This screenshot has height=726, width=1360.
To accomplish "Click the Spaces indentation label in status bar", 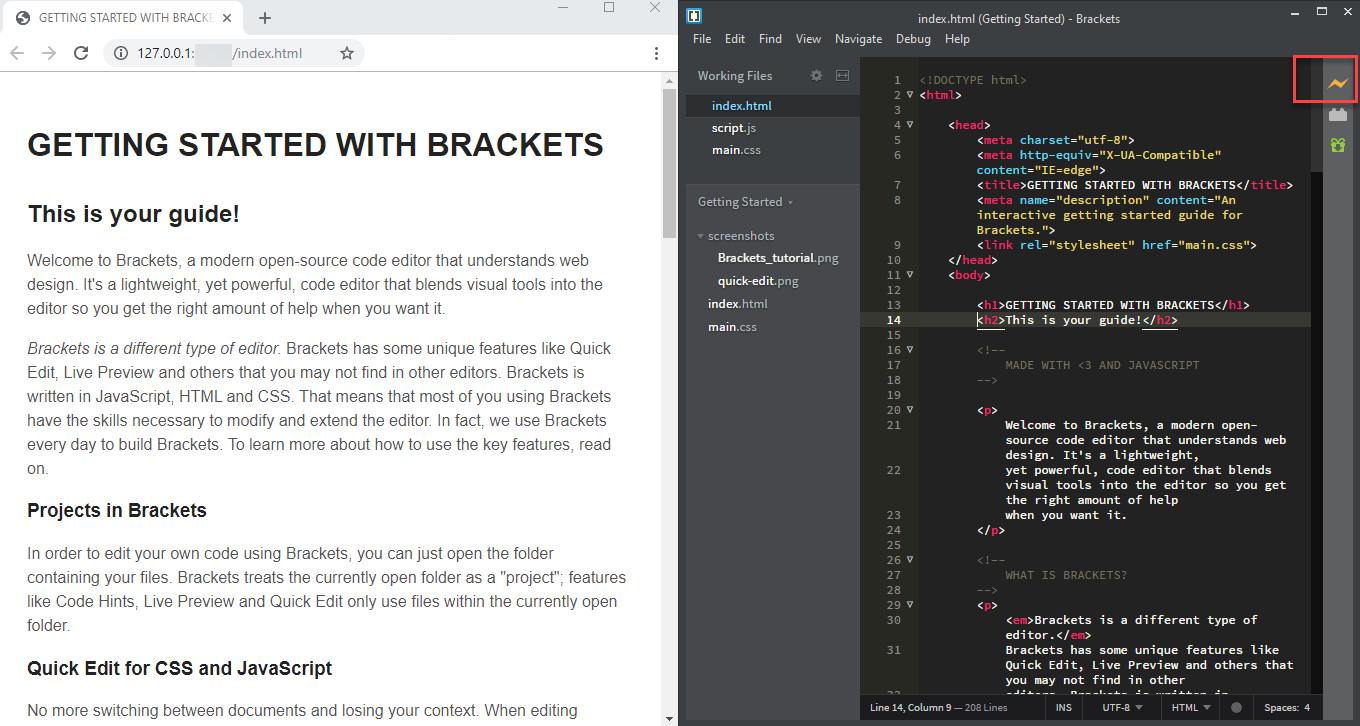I will click(x=1280, y=708).
